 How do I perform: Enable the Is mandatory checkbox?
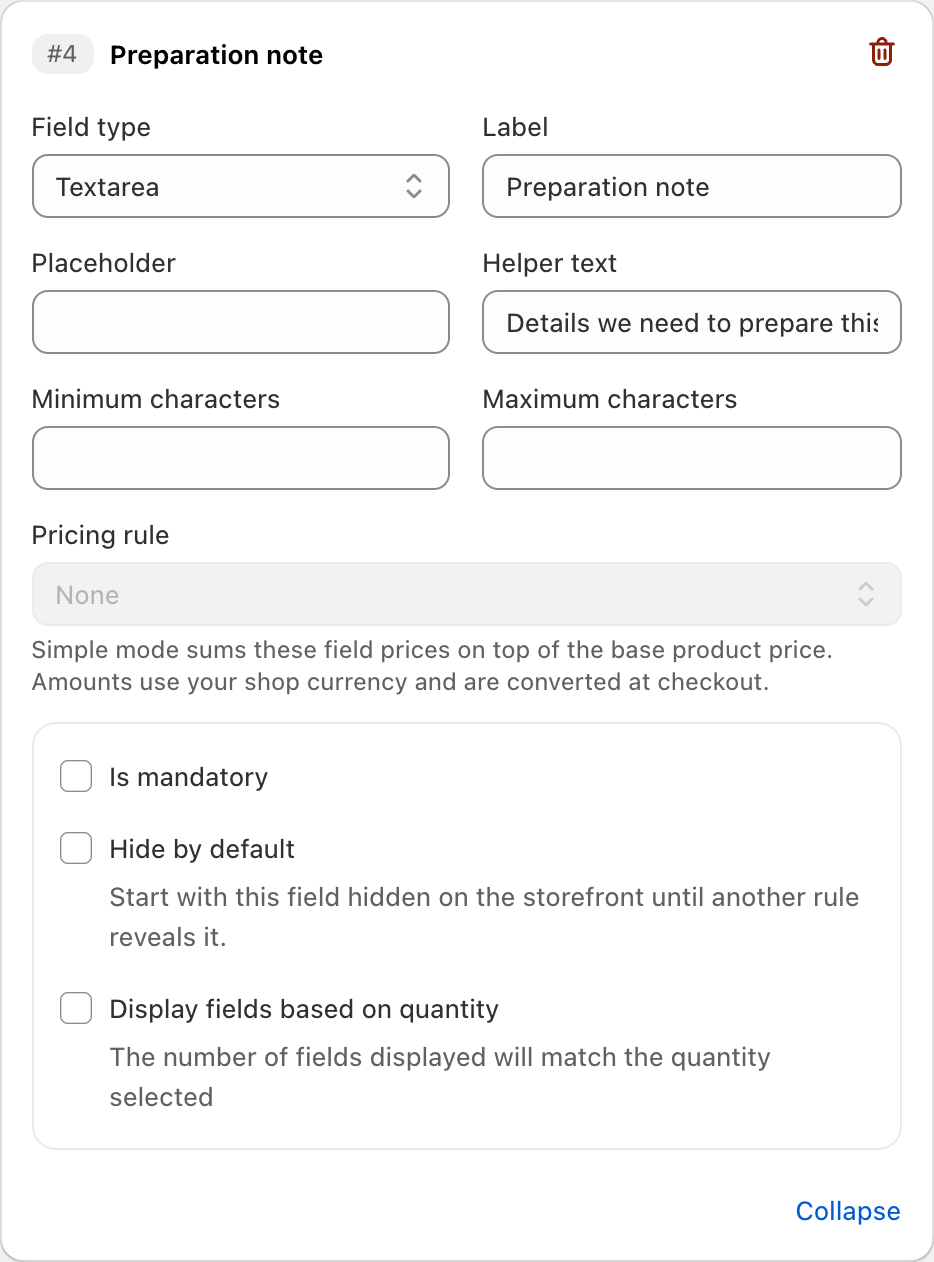click(x=76, y=777)
